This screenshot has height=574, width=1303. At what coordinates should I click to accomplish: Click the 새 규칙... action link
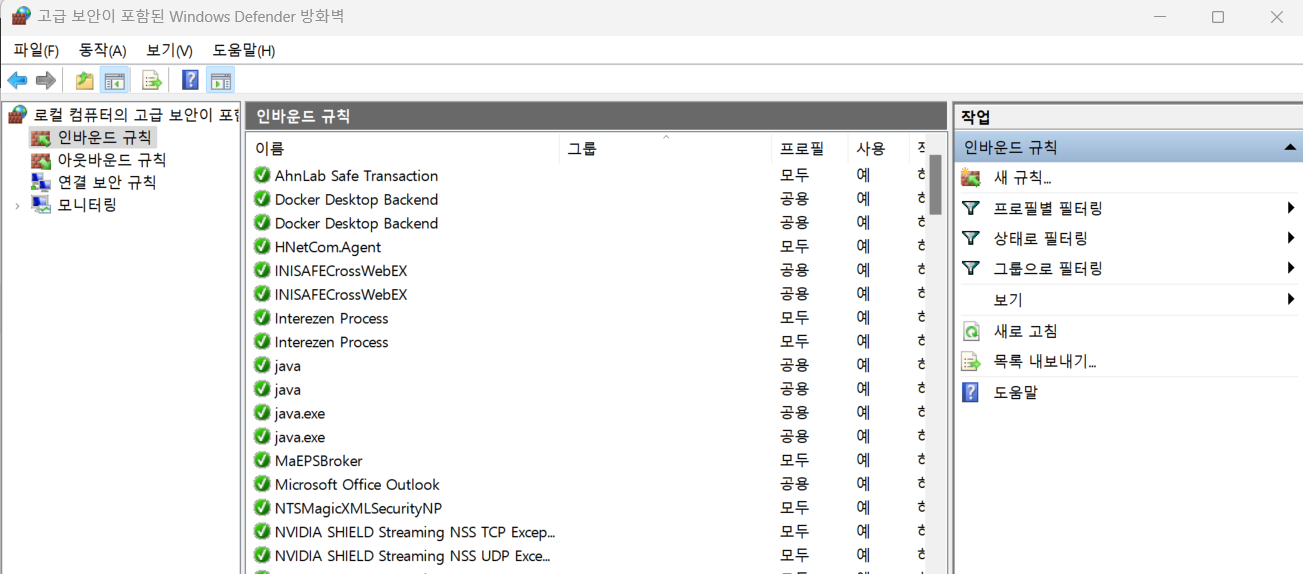[x=1022, y=178]
